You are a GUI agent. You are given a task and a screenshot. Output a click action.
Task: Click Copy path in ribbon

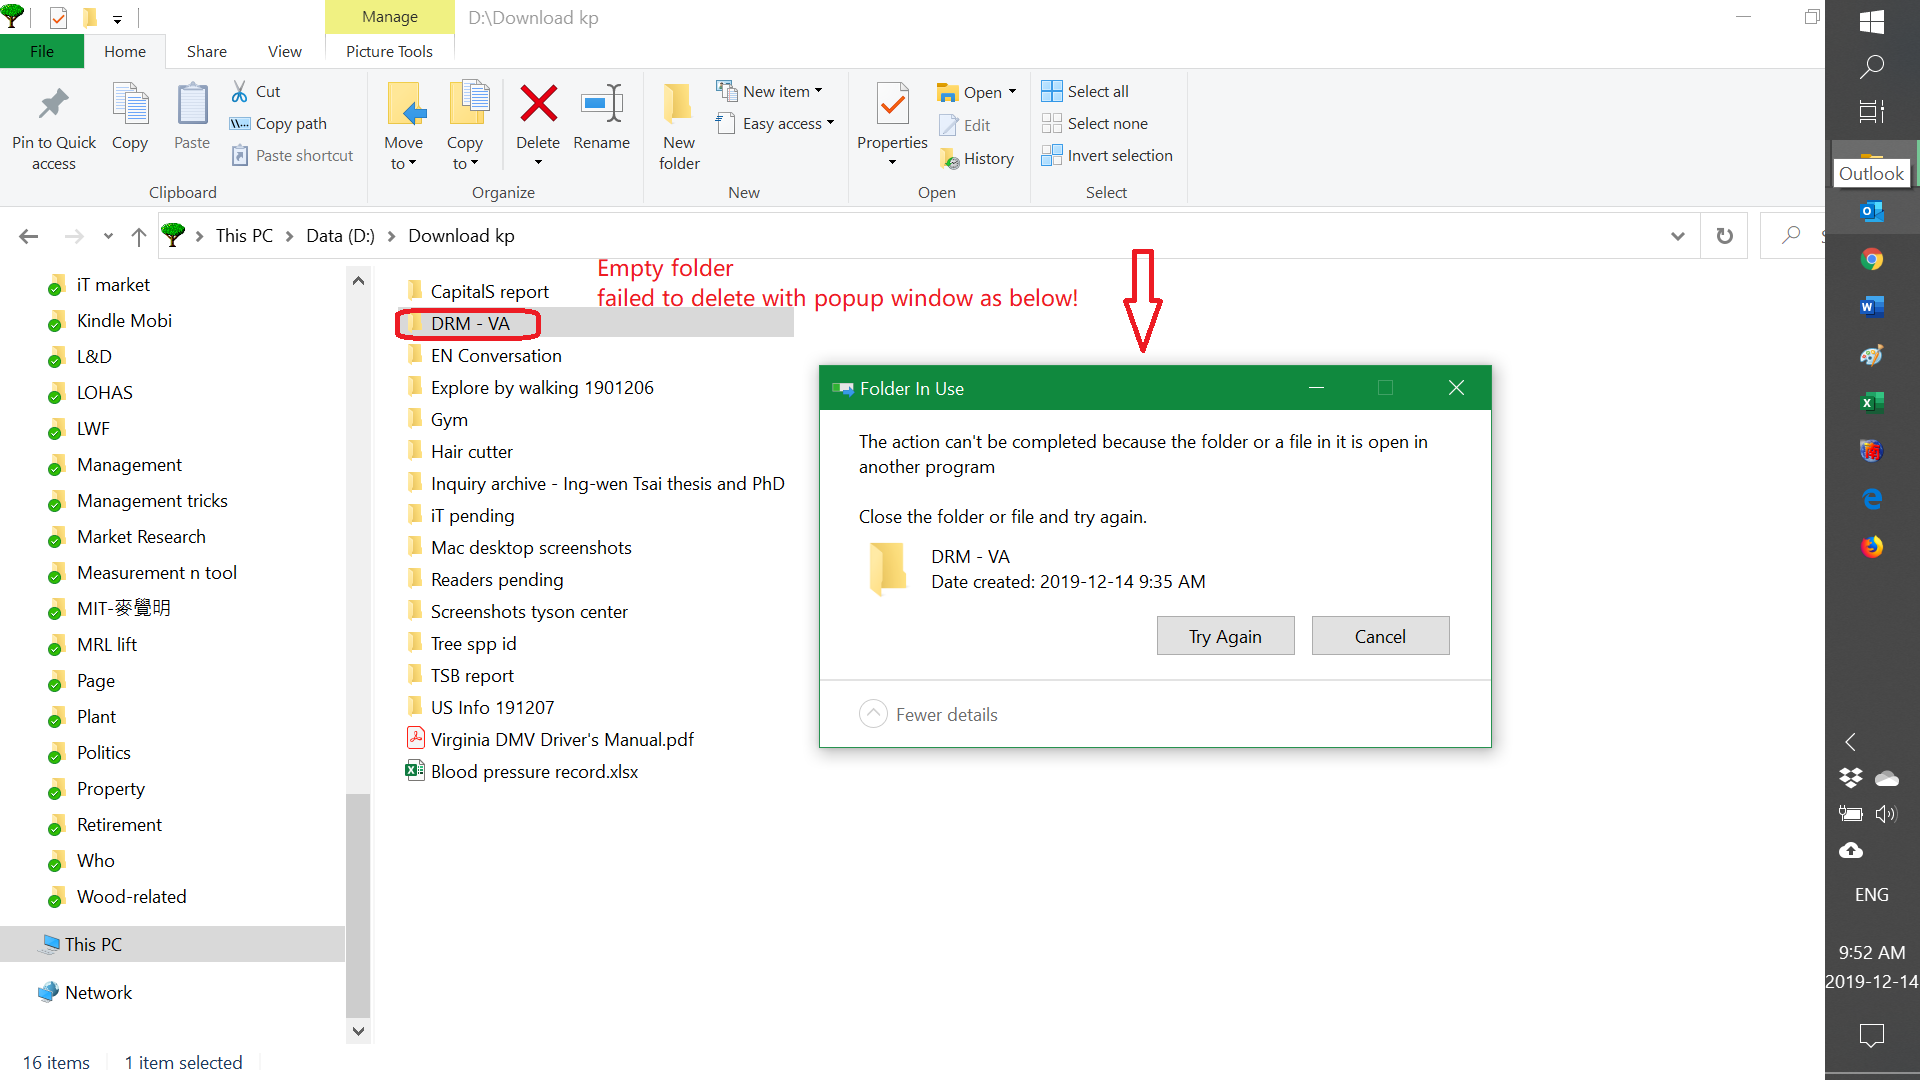click(x=279, y=123)
